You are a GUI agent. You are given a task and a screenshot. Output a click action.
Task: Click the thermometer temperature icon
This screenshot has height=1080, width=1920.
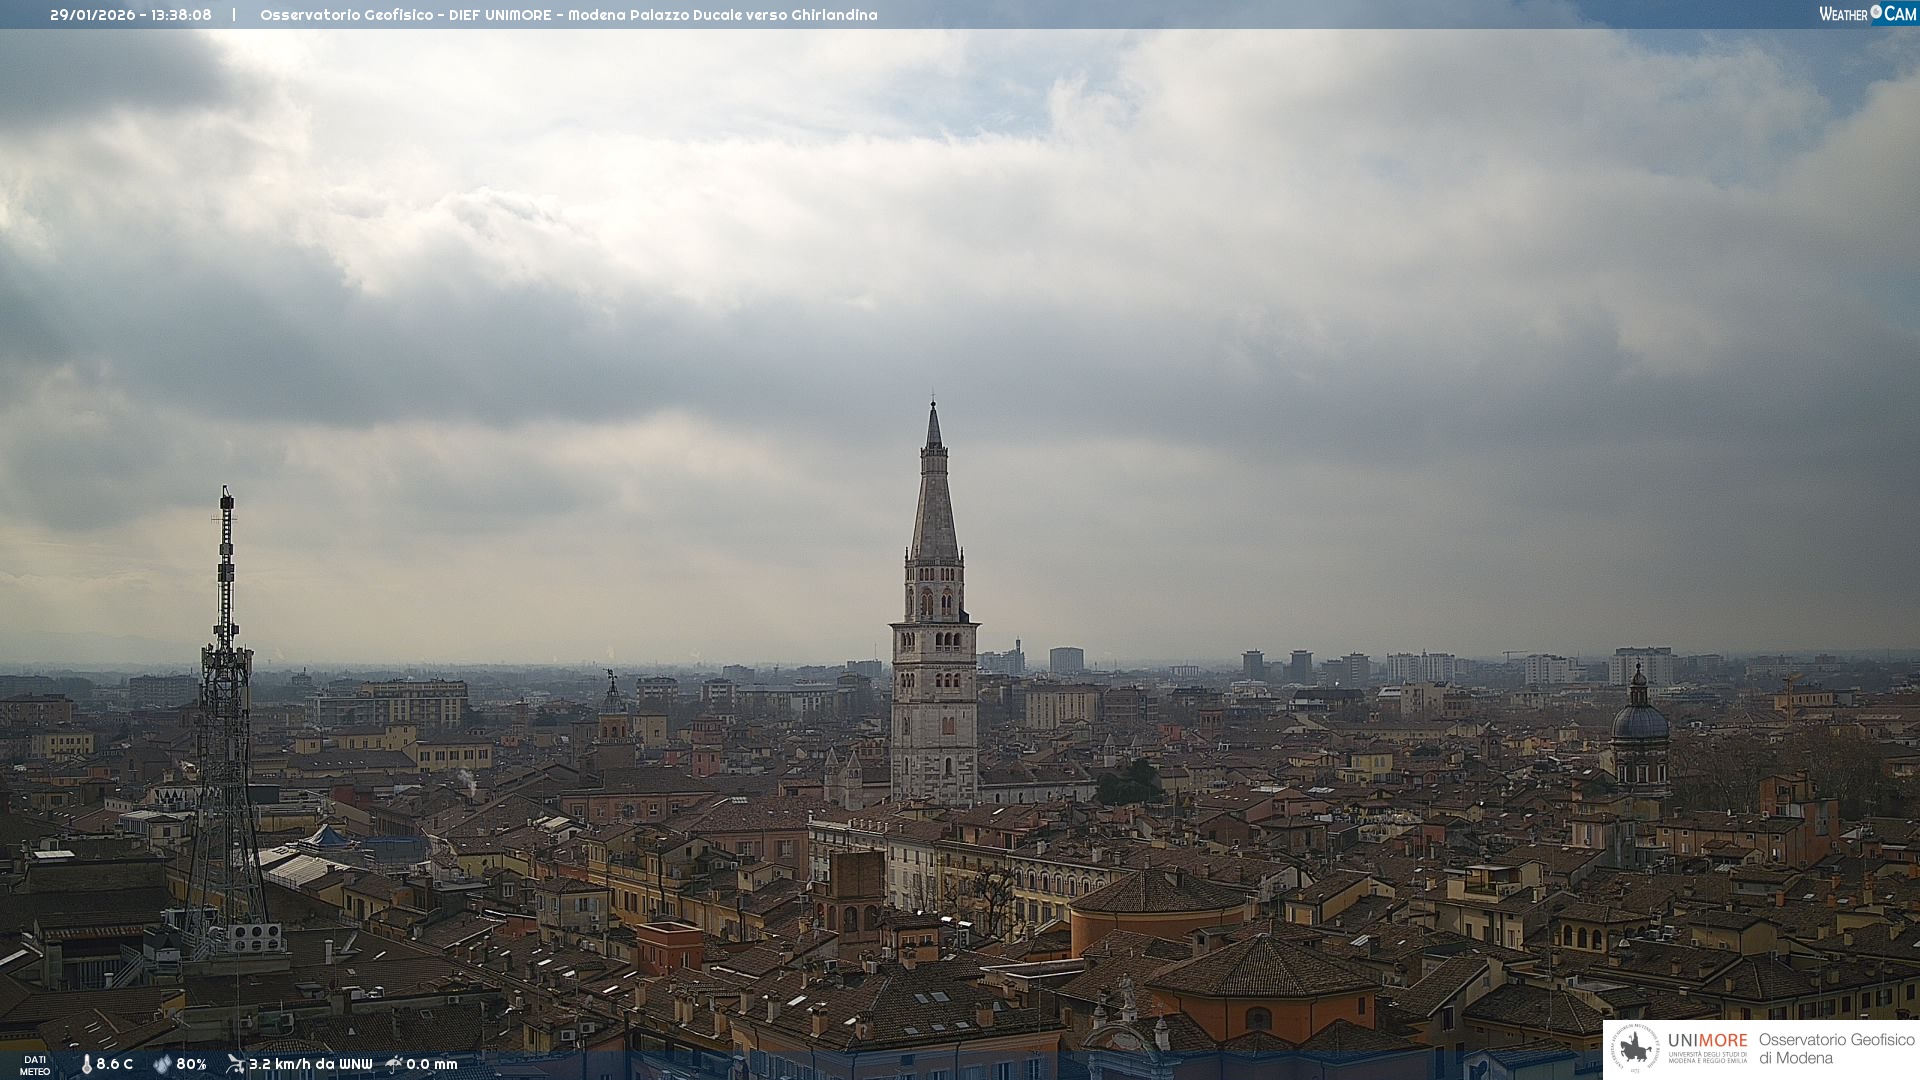[86, 1064]
